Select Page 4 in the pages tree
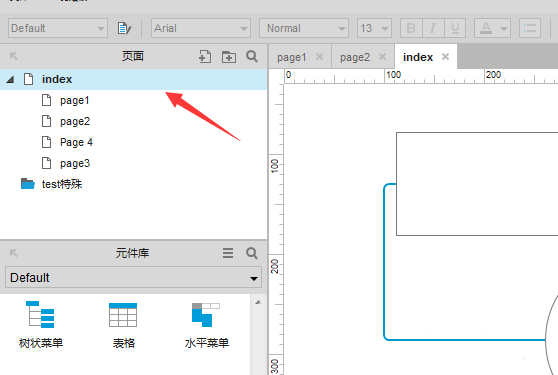This screenshot has width=558, height=375. tap(76, 142)
